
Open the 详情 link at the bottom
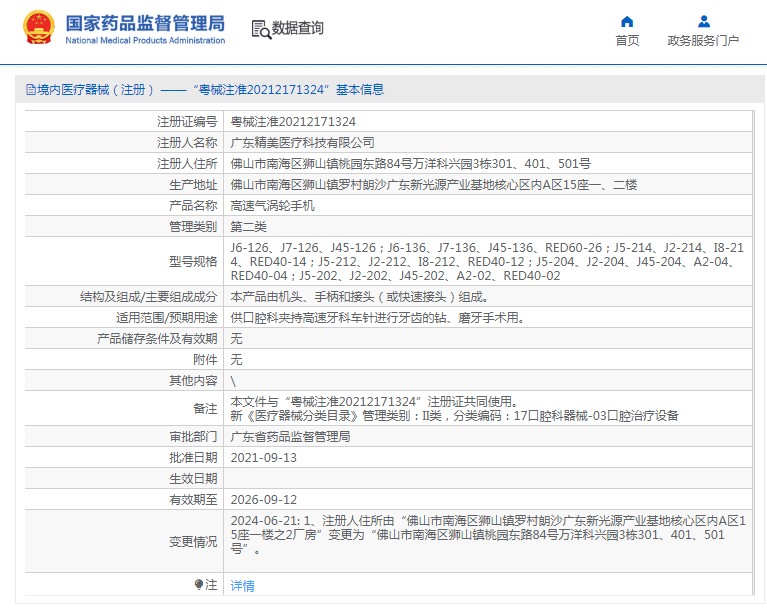pos(242,585)
